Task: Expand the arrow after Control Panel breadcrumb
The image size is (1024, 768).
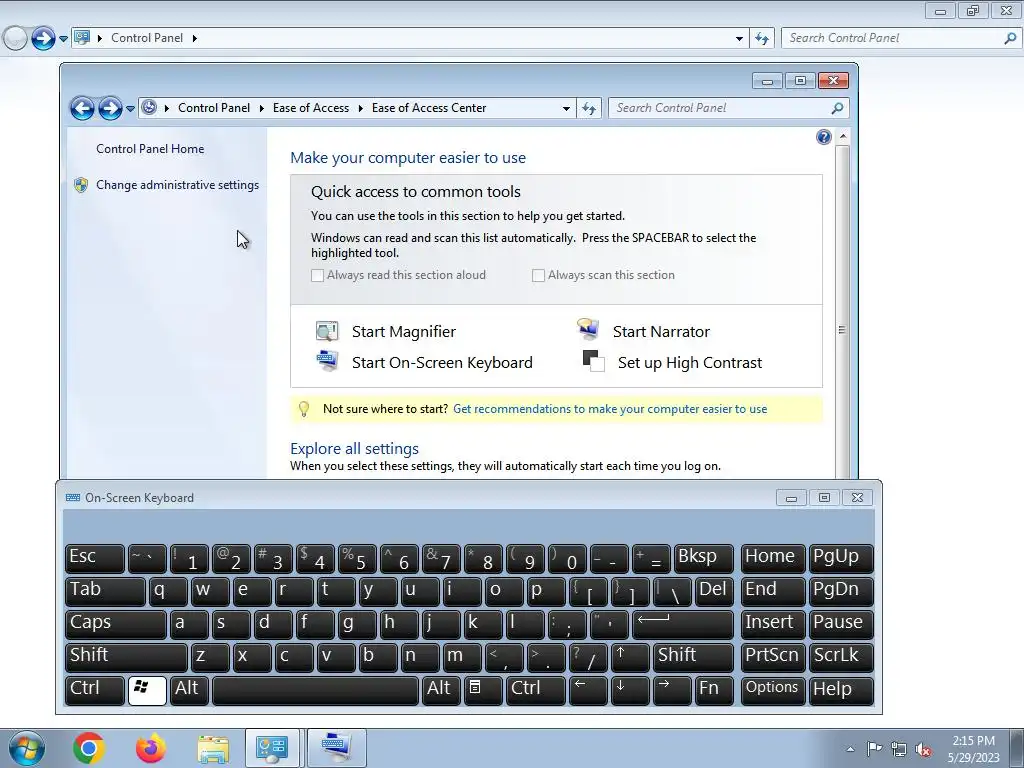Action: click(261, 108)
